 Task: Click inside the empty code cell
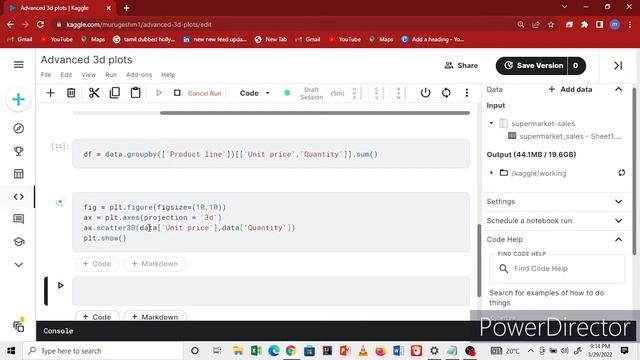271,291
